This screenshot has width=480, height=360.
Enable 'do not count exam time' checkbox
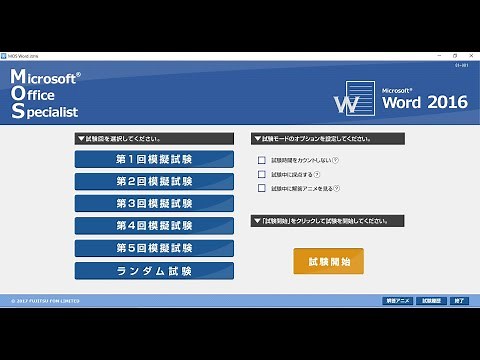[262, 160]
